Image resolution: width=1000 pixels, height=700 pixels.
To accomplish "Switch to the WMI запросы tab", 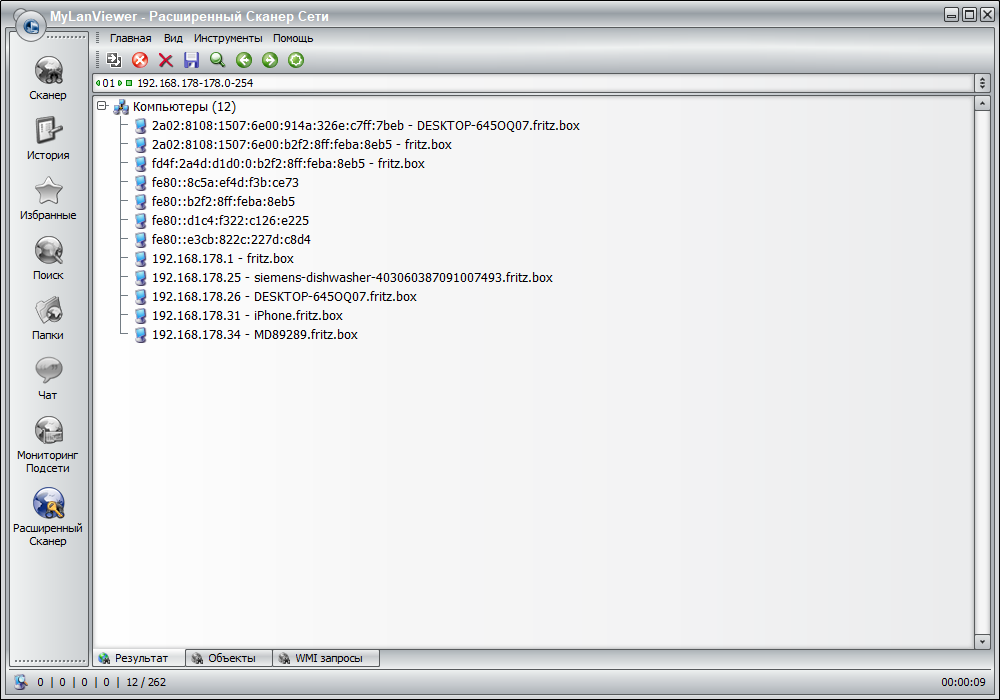I will tap(327, 658).
